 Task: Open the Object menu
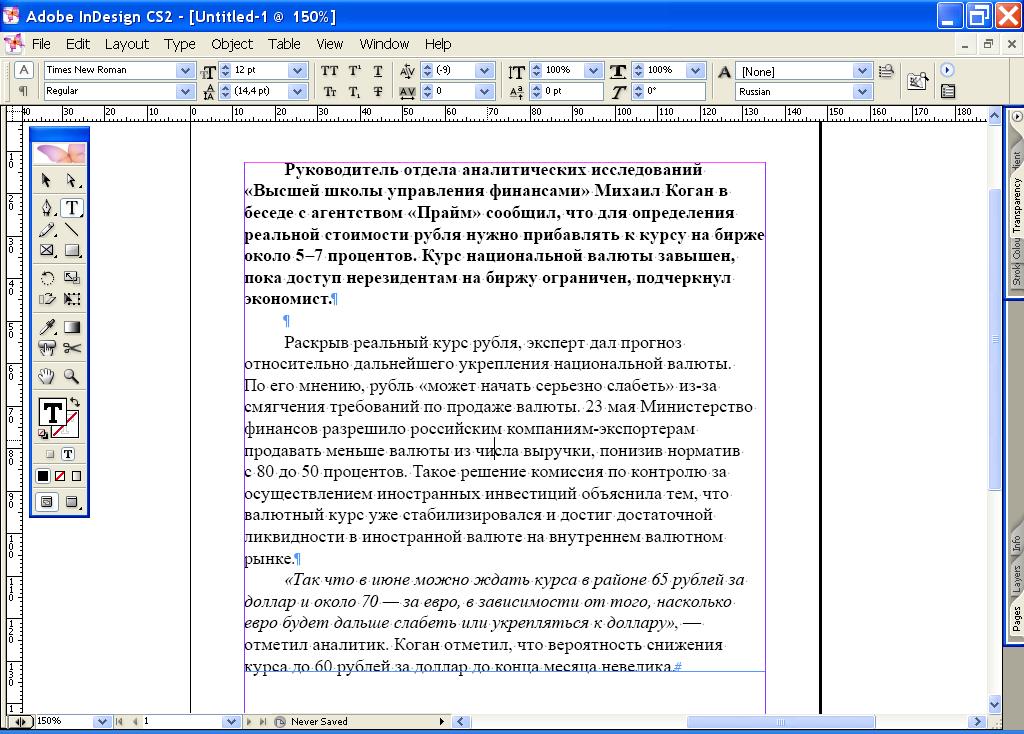(x=232, y=44)
